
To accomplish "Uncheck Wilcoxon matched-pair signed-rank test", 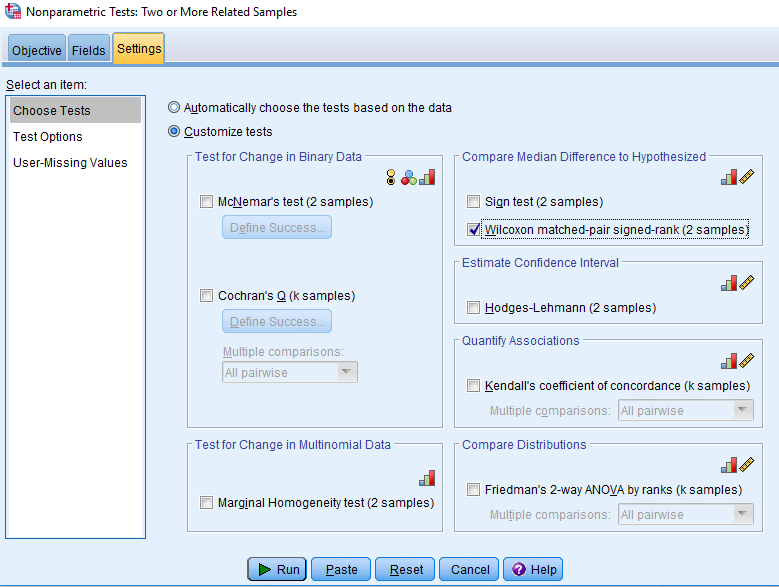I will click(x=473, y=229).
